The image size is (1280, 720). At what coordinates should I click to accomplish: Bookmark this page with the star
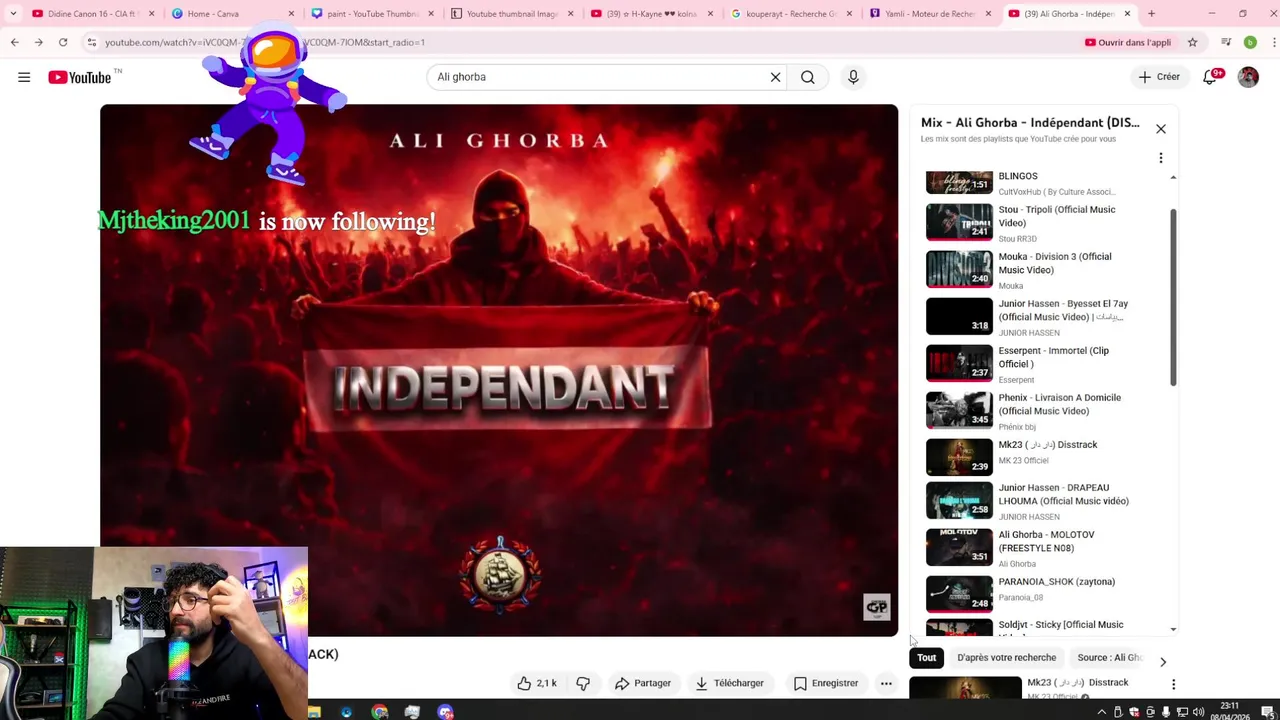click(1192, 42)
